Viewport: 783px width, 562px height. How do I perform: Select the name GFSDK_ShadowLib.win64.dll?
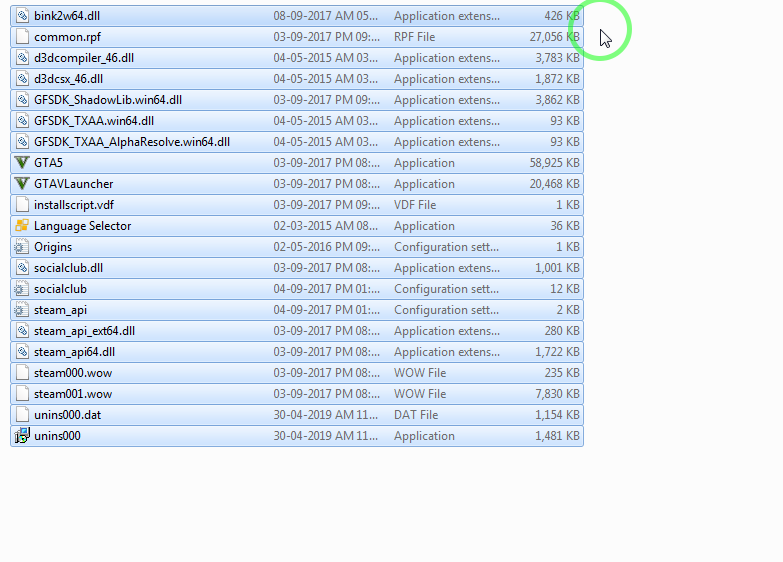coord(108,100)
